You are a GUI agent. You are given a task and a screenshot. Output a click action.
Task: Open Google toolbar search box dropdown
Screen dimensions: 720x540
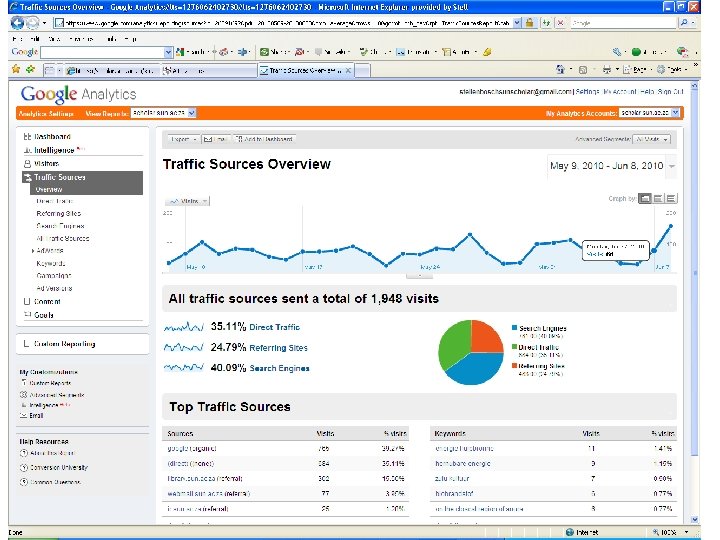[168, 52]
